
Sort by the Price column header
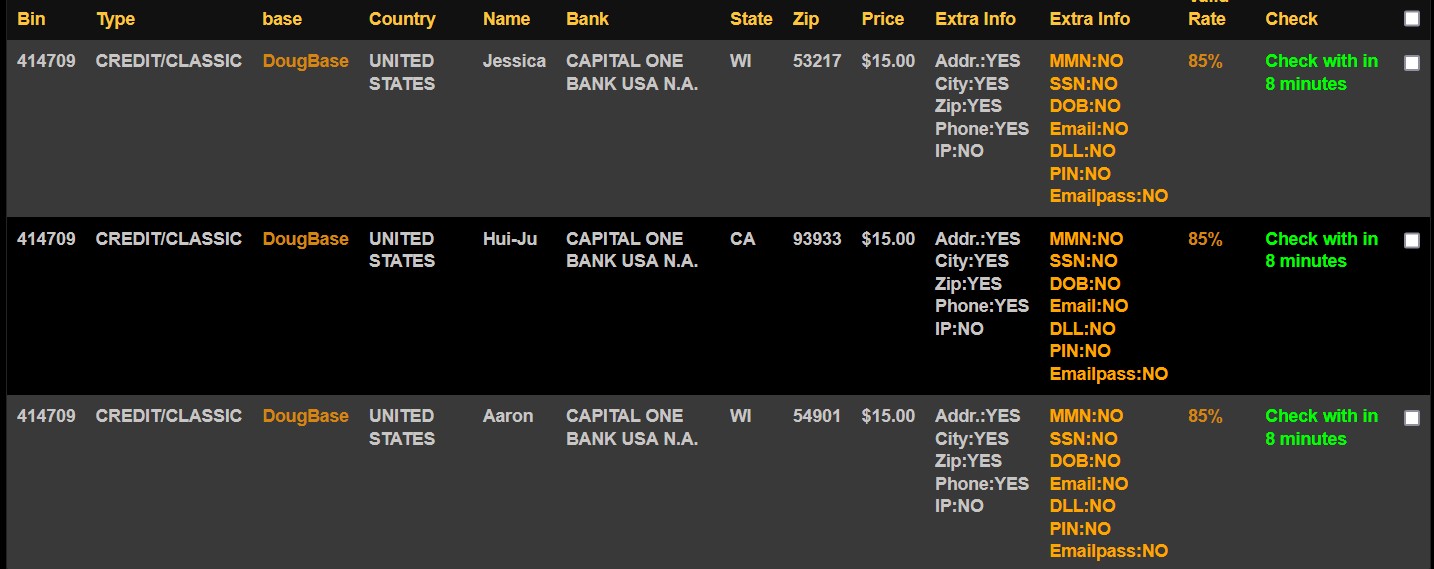883,19
